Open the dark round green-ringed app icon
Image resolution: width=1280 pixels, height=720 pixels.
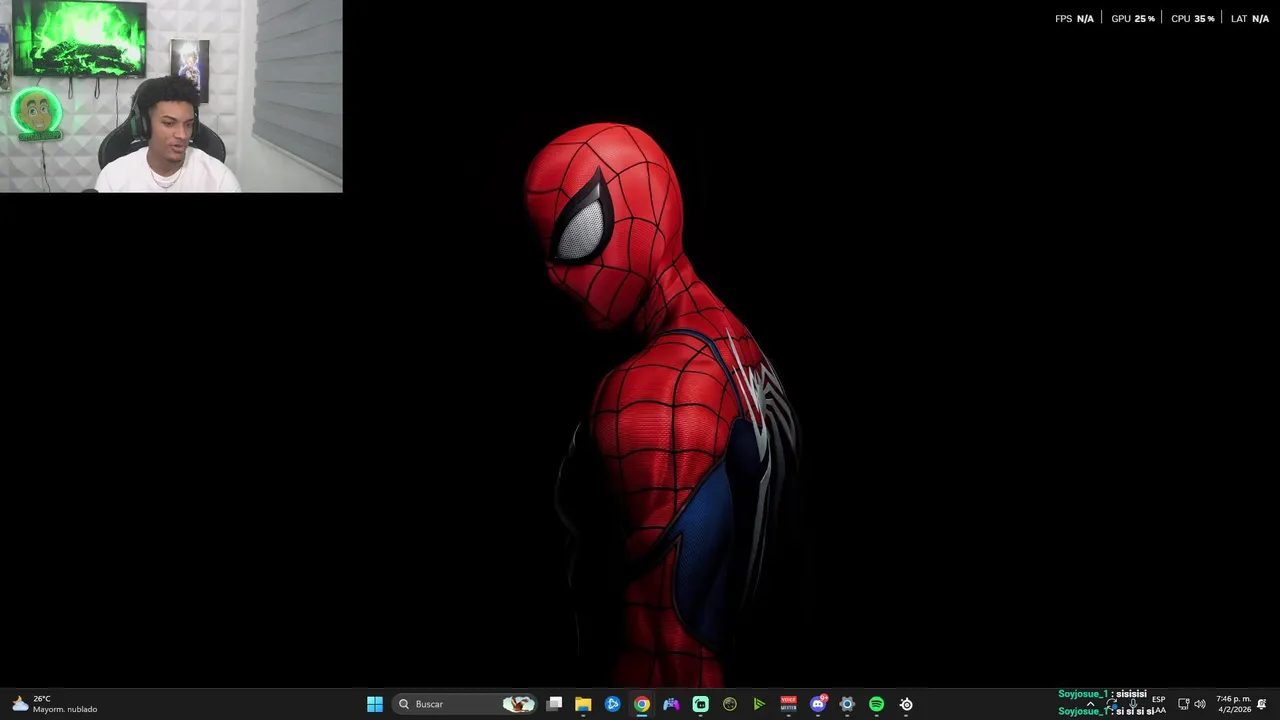(x=730, y=704)
